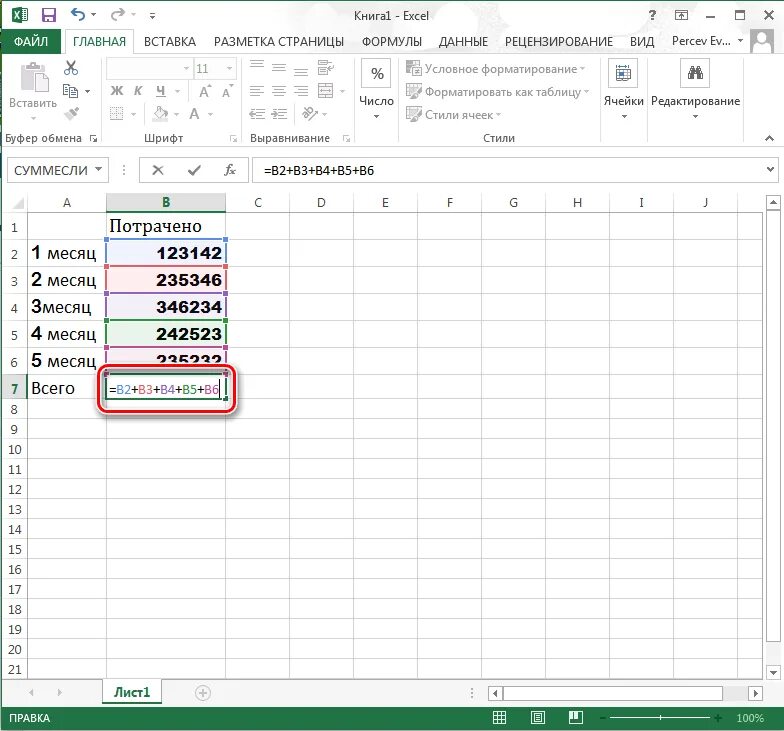The height and width of the screenshot is (731, 784).
Task: Add a new sheet with plus button
Action: [202, 692]
